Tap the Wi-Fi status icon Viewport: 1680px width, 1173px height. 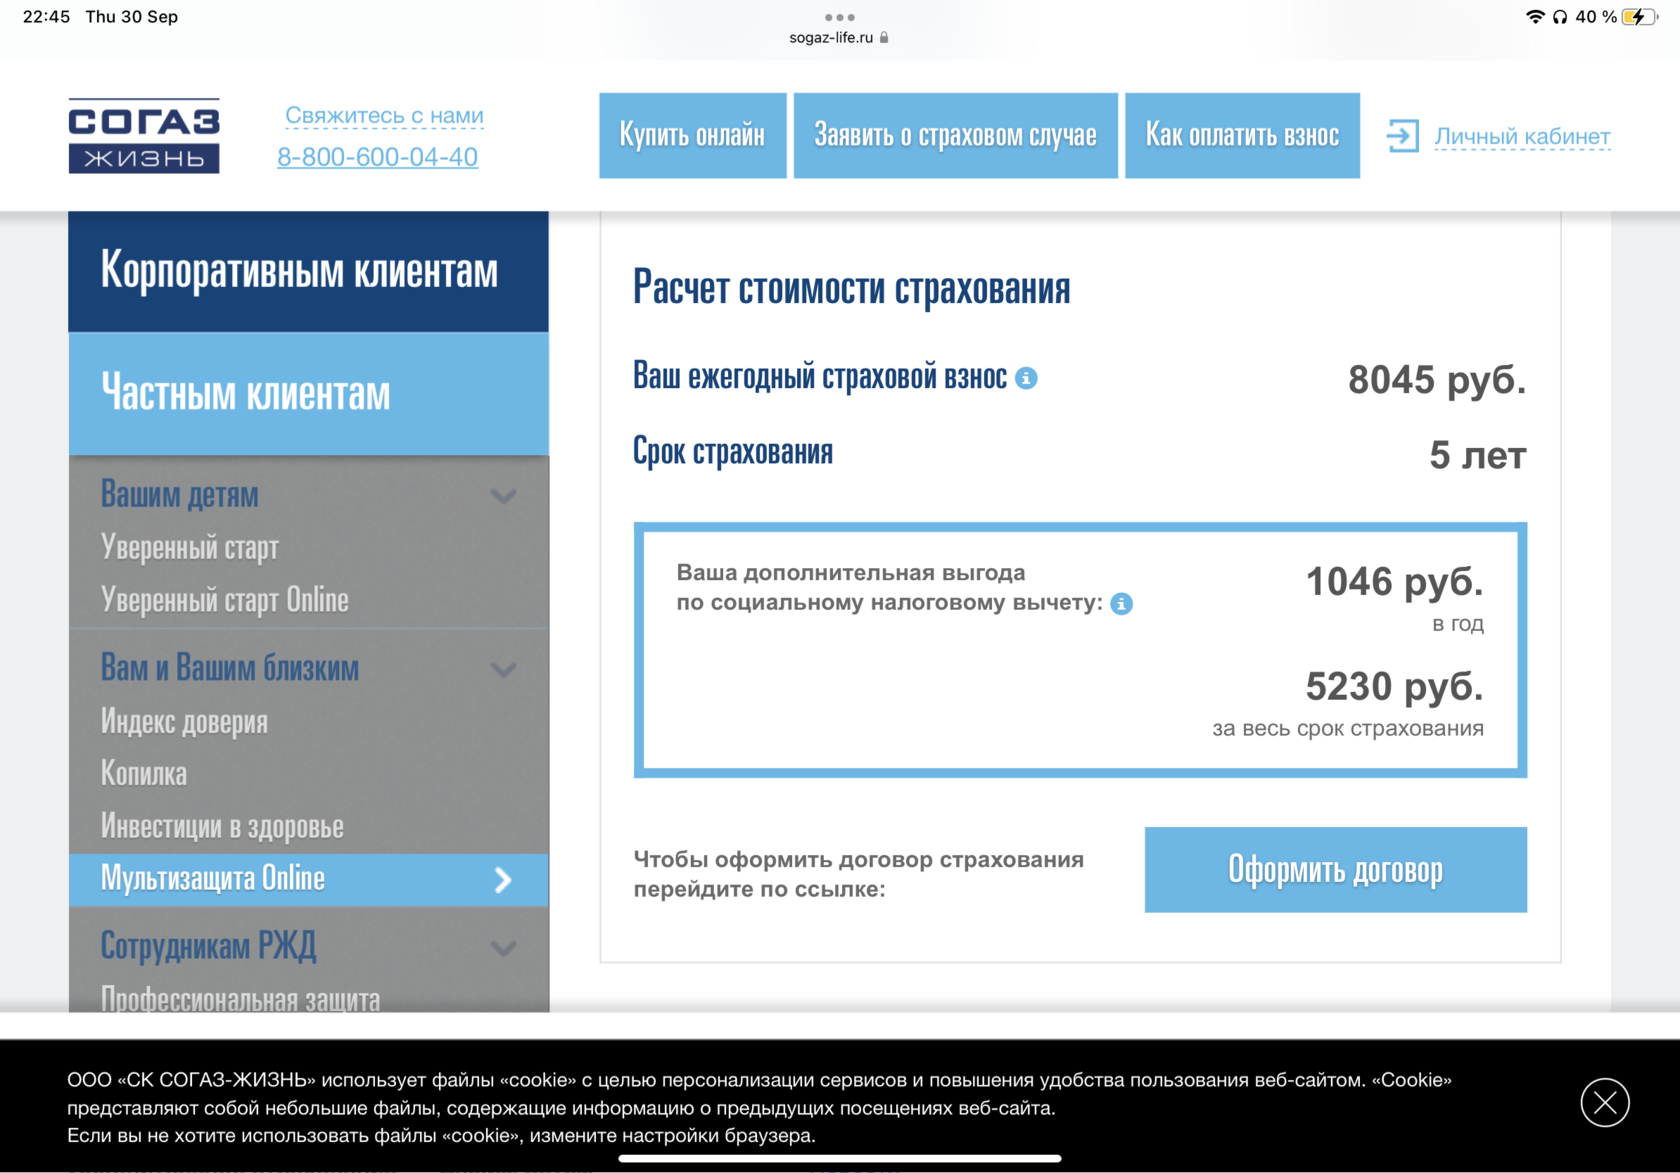[1535, 17]
